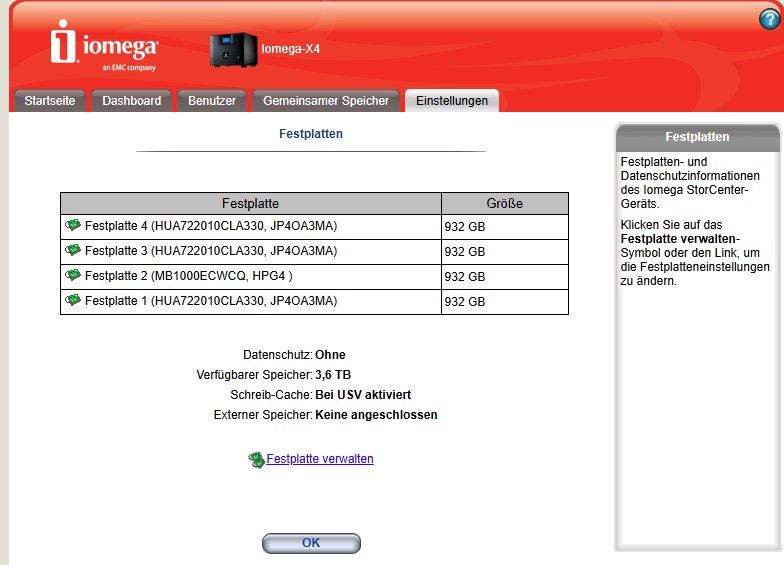
Task: Open the Dashboard tab
Action: click(132, 100)
